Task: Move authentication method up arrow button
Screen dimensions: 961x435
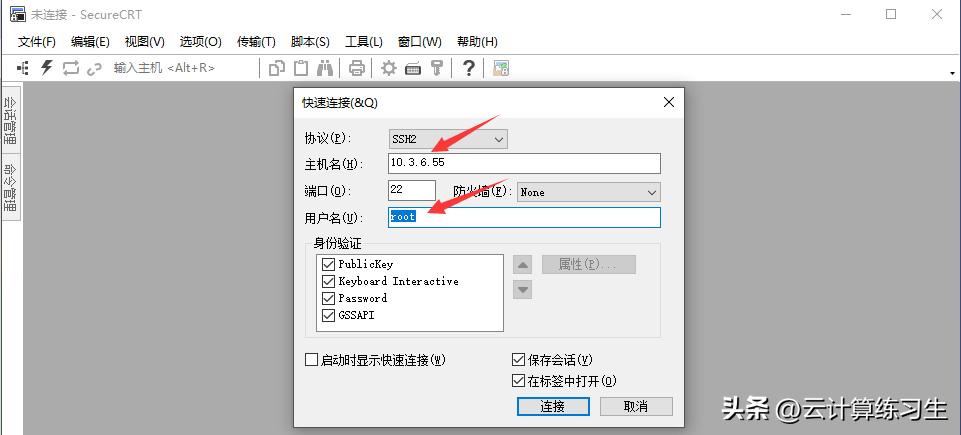Action: (x=522, y=265)
